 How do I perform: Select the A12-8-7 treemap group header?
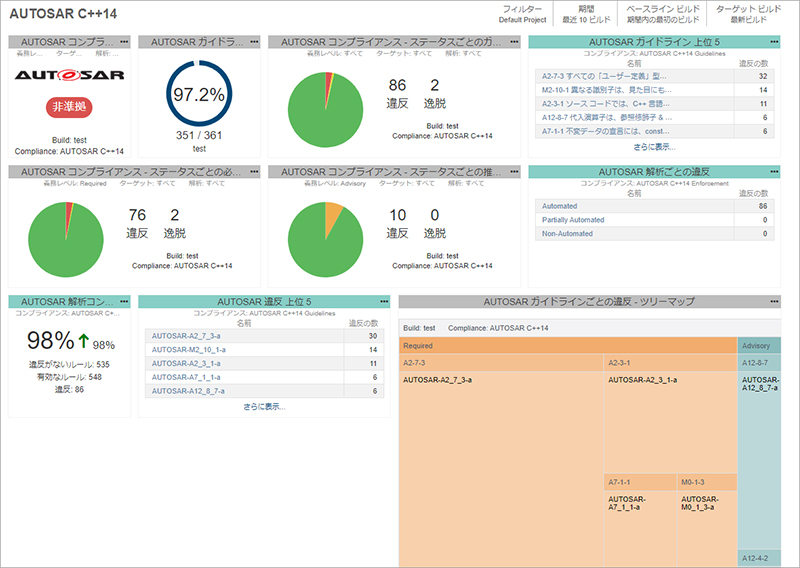point(759,363)
